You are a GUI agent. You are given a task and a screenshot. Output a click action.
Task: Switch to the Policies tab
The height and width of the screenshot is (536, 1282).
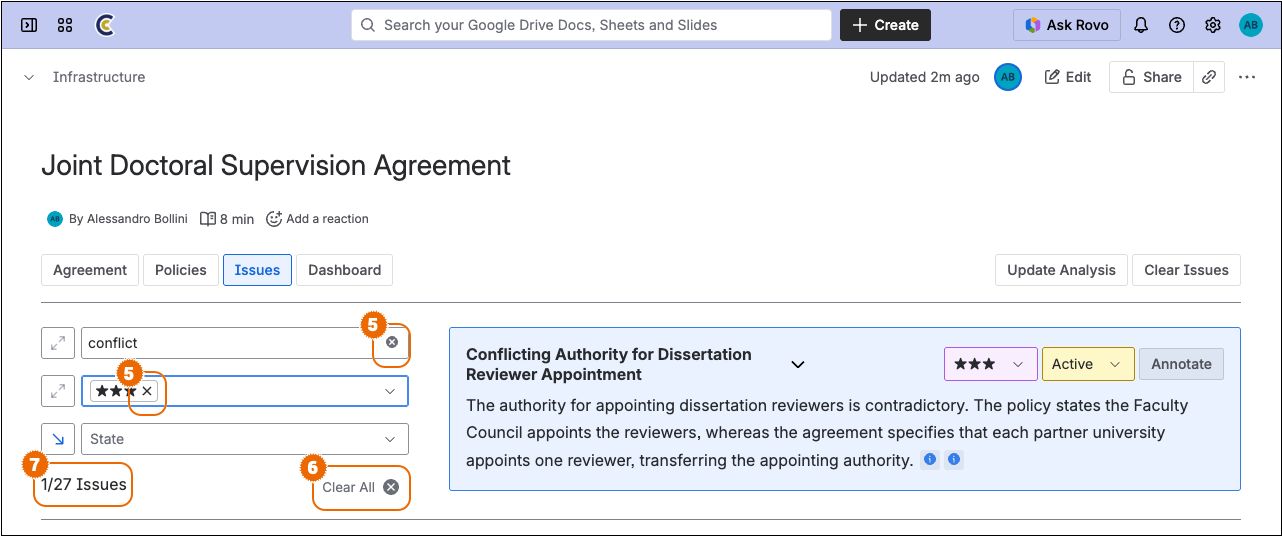point(181,270)
